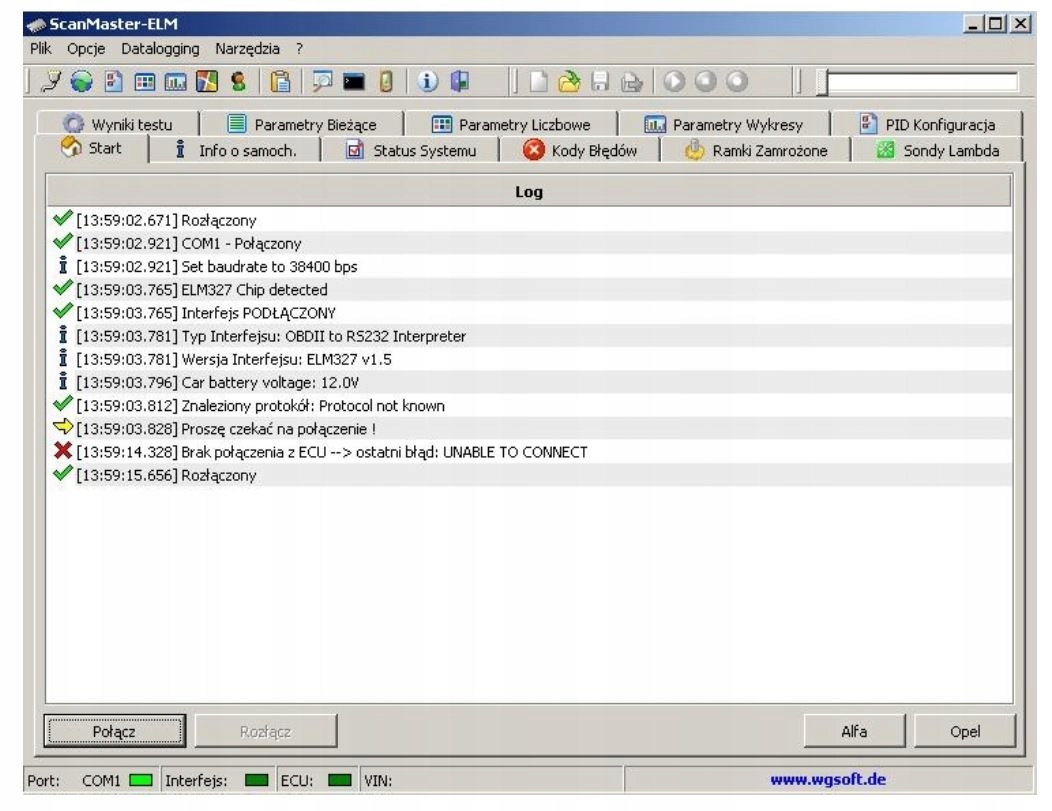Image resolution: width=1052 pixels, height=811 pixels.
Task: Click the floppy disk save icon
Action: click(x=600, y=81)
